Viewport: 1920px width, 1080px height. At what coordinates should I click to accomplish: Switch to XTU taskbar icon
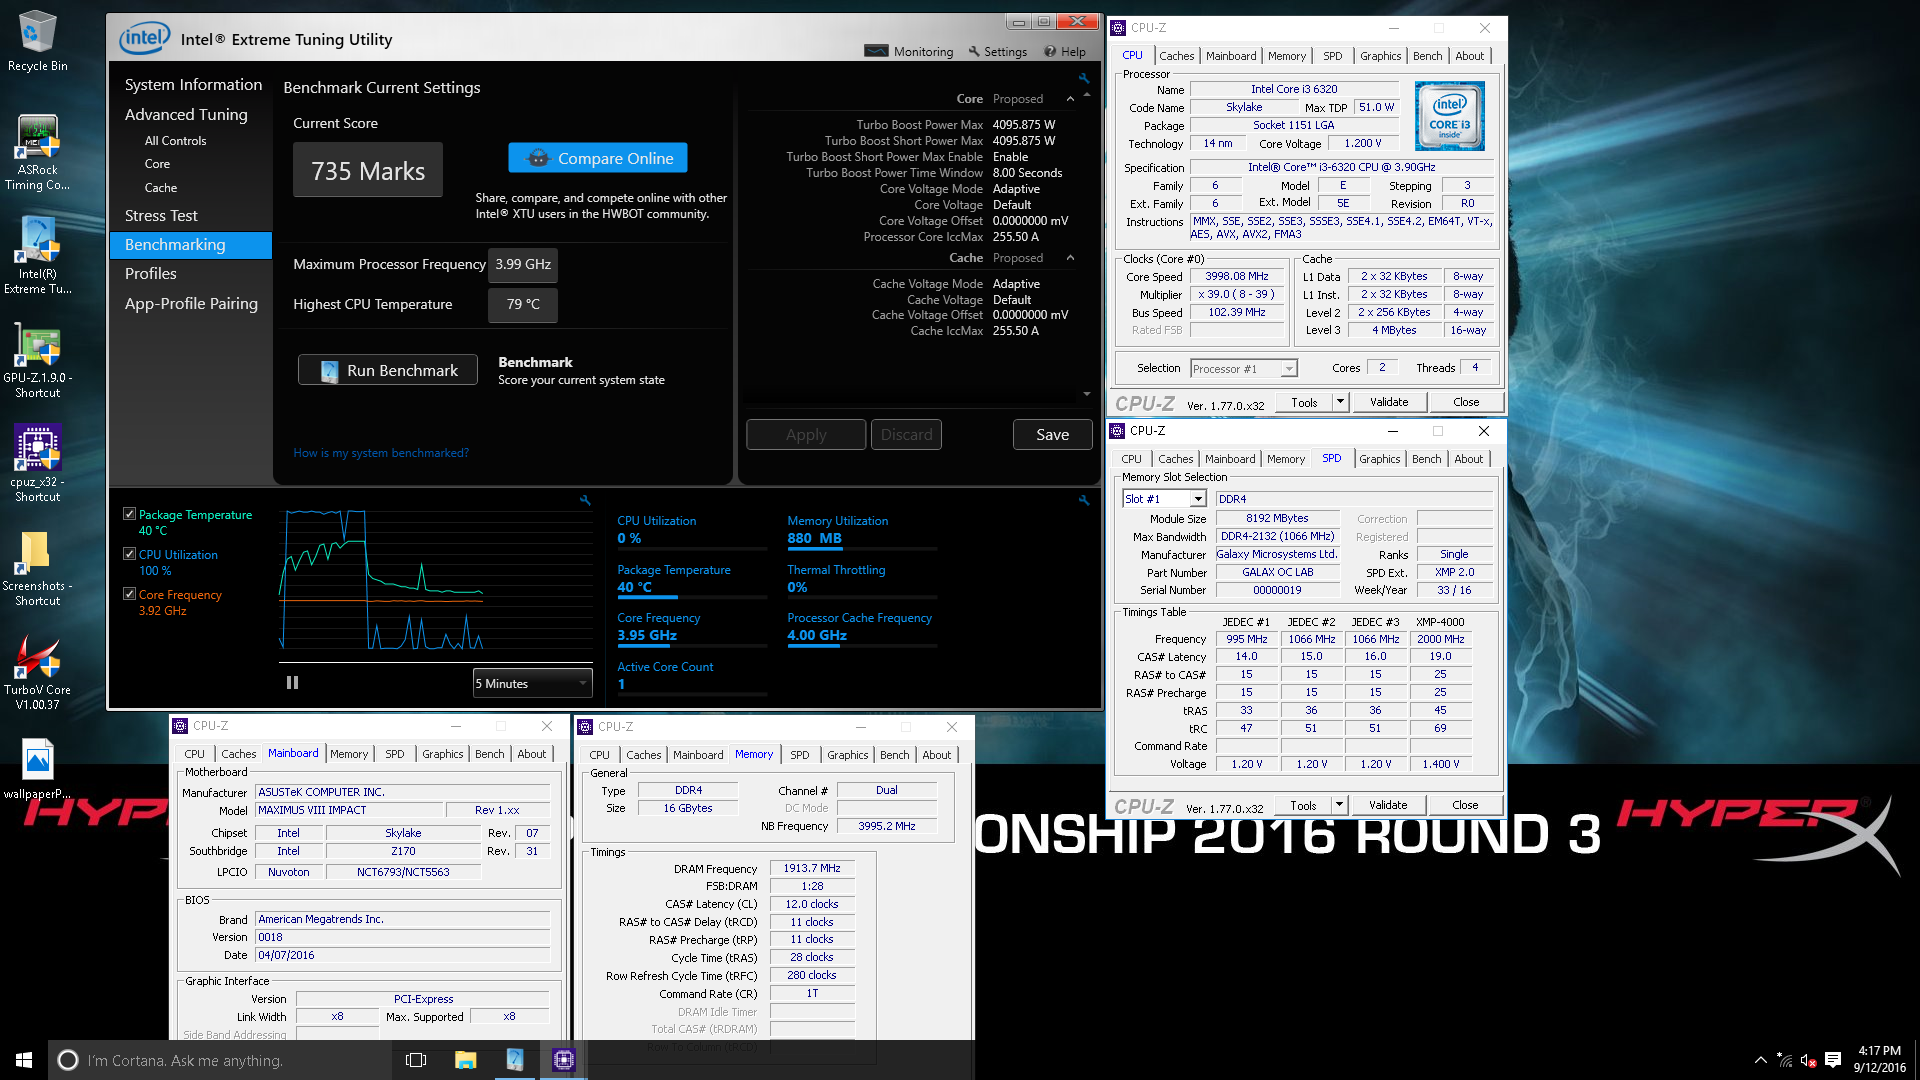pos(514,1060)
